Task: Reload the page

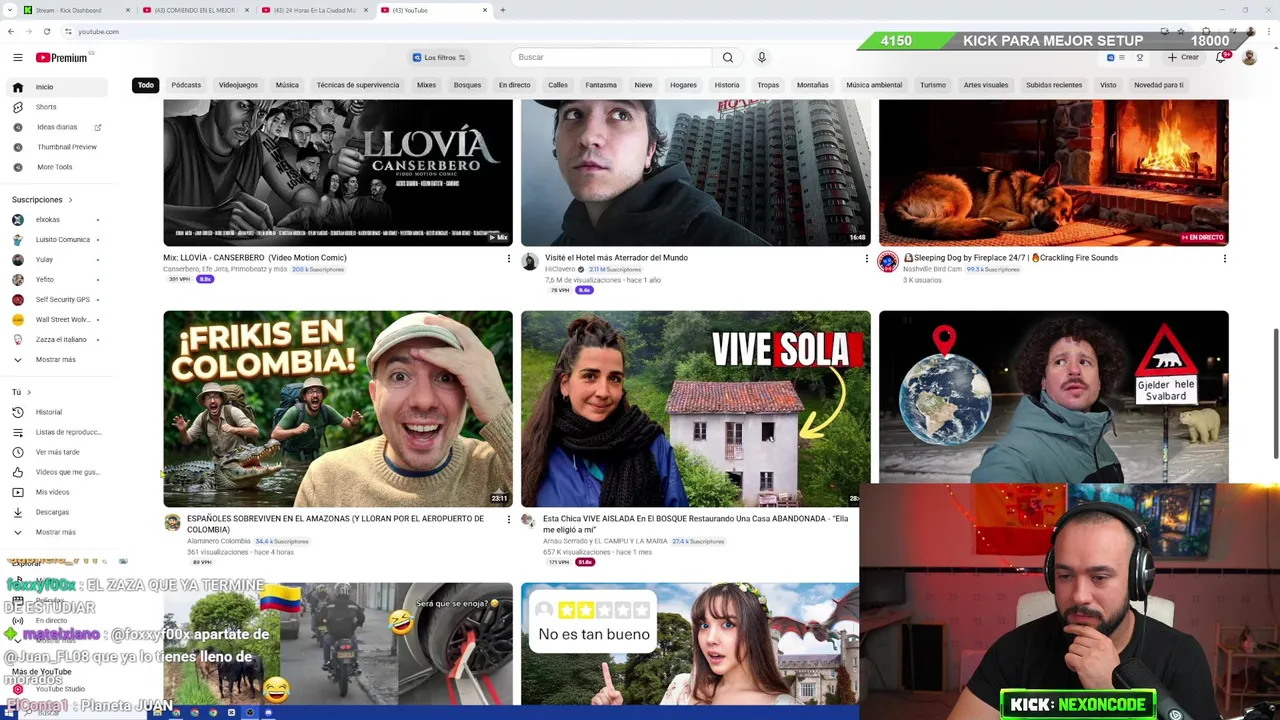Action: (46, 31)
